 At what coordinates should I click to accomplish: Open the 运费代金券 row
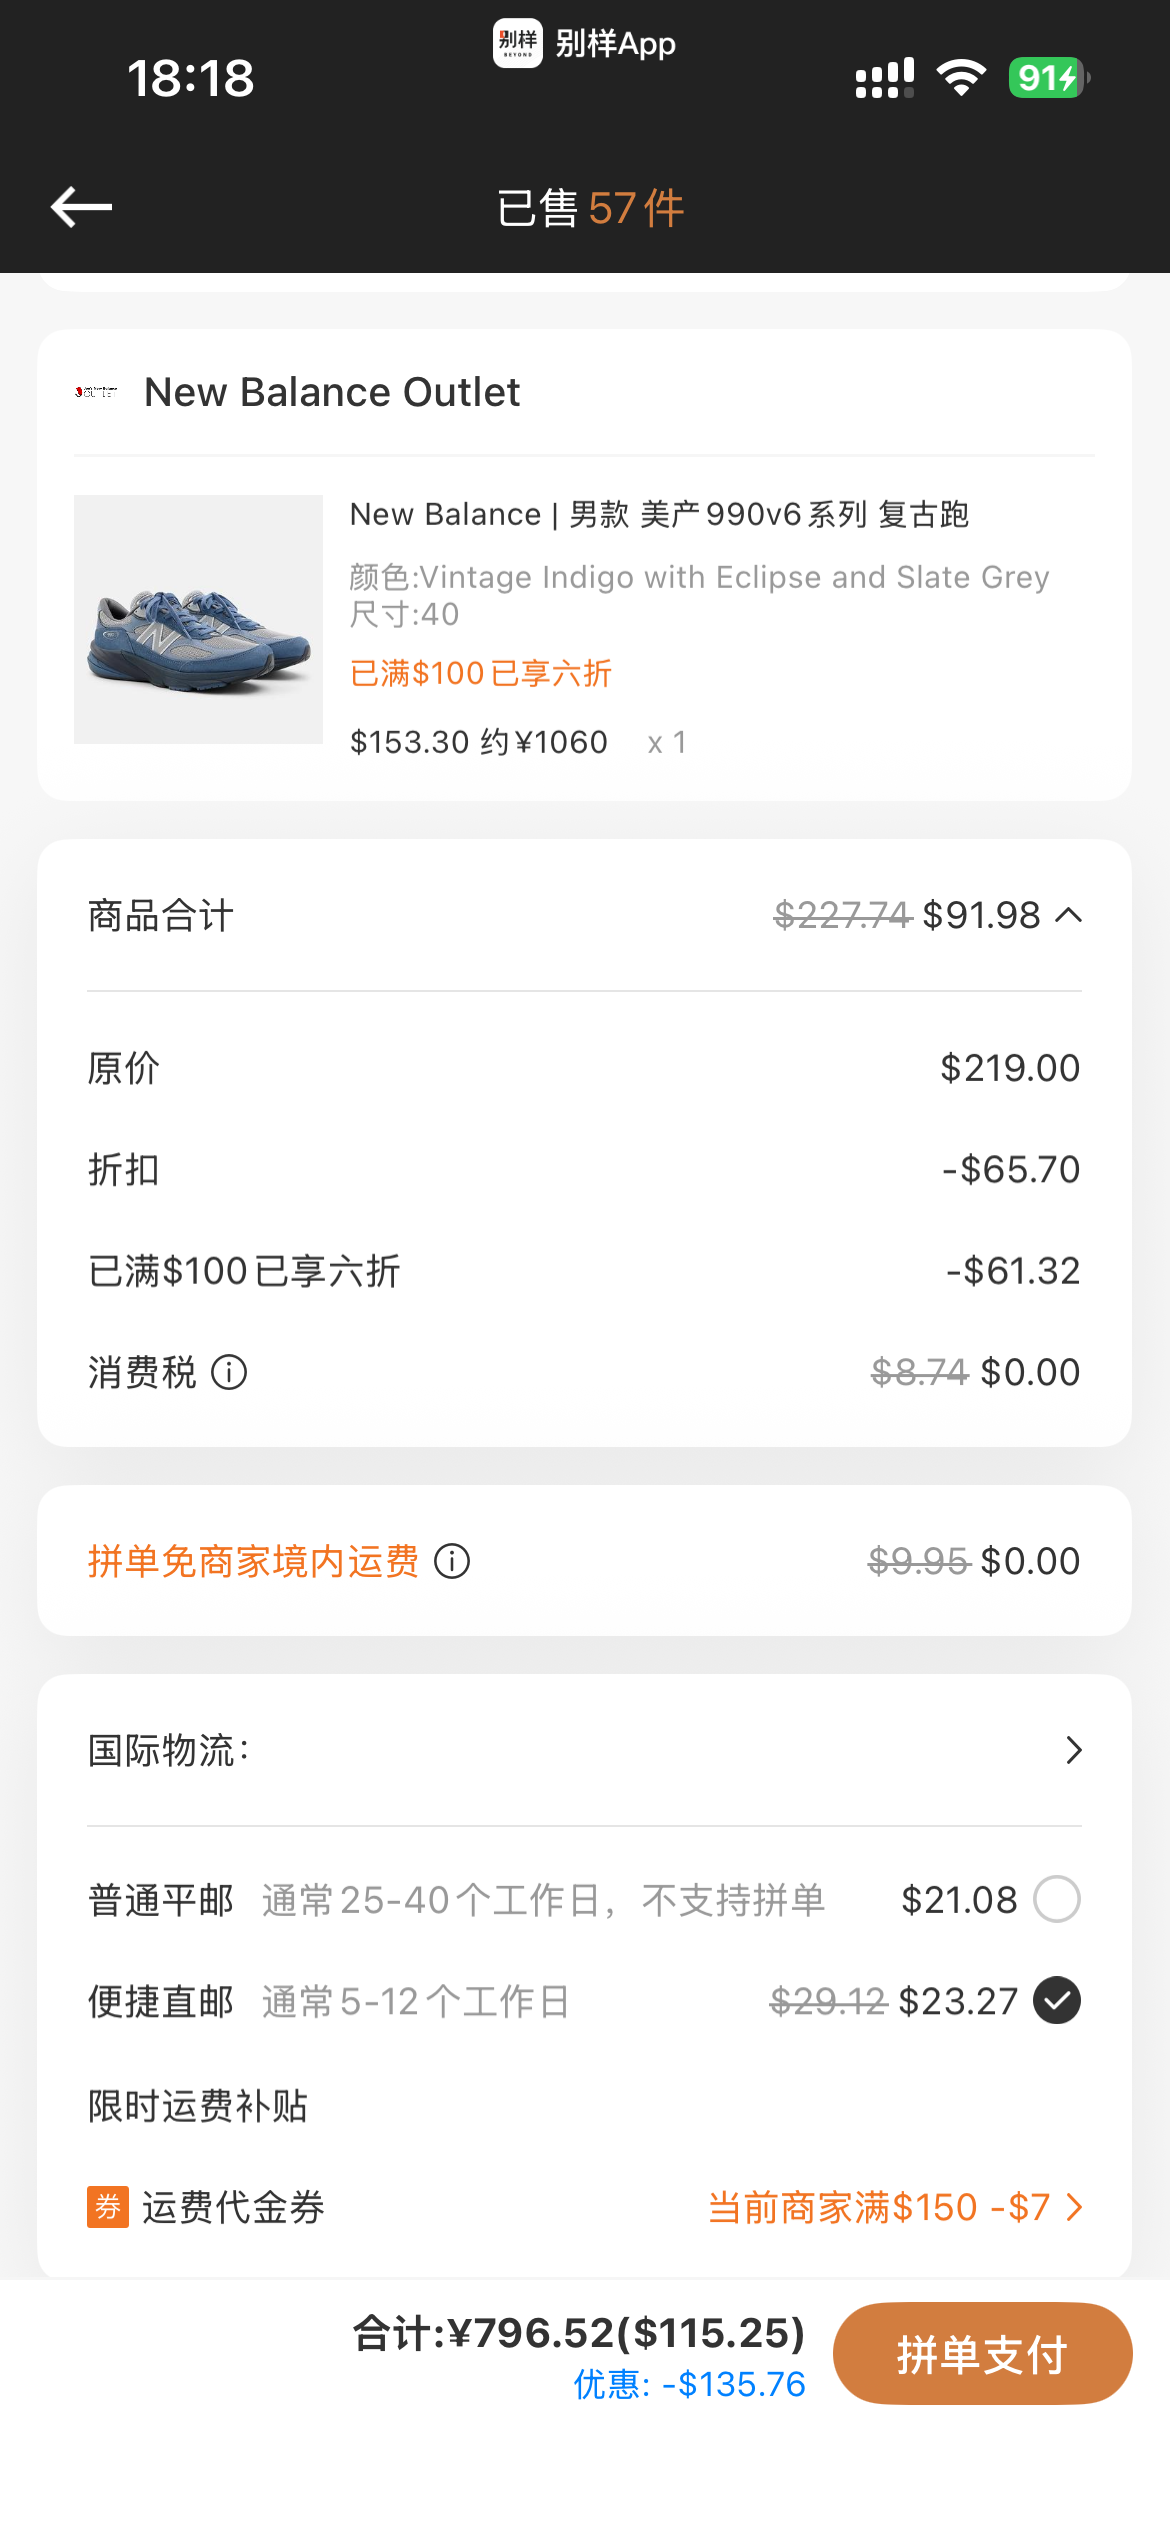(x=584, y=2207)
